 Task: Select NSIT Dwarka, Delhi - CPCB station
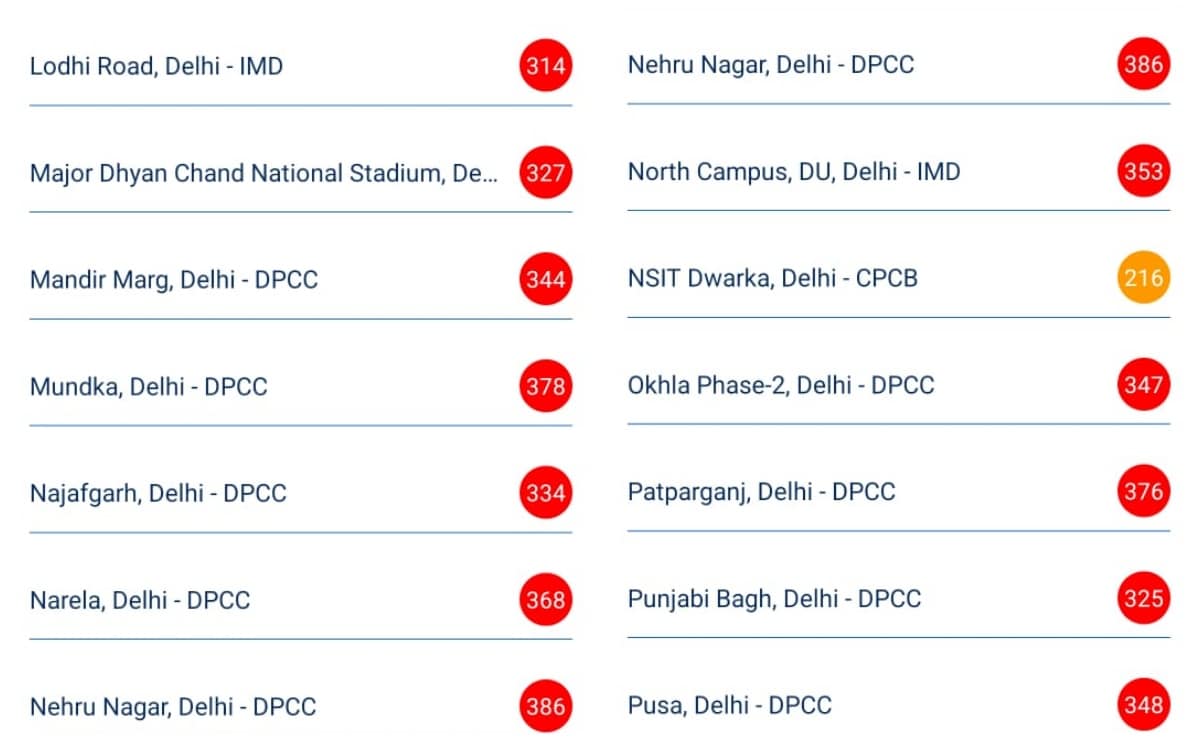click(x=773, y=278)
